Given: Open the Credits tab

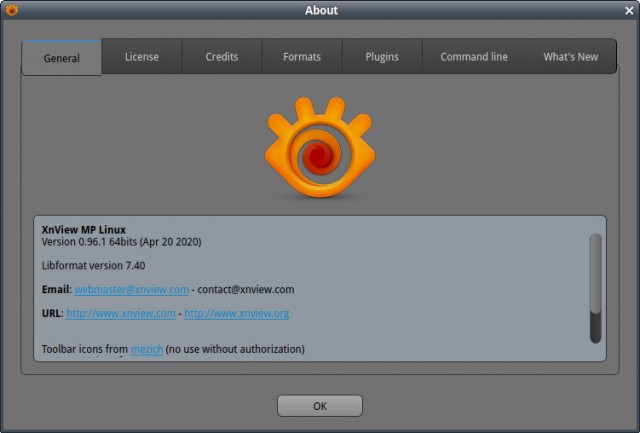Looking at the screenshot, I should coord(222,56).
